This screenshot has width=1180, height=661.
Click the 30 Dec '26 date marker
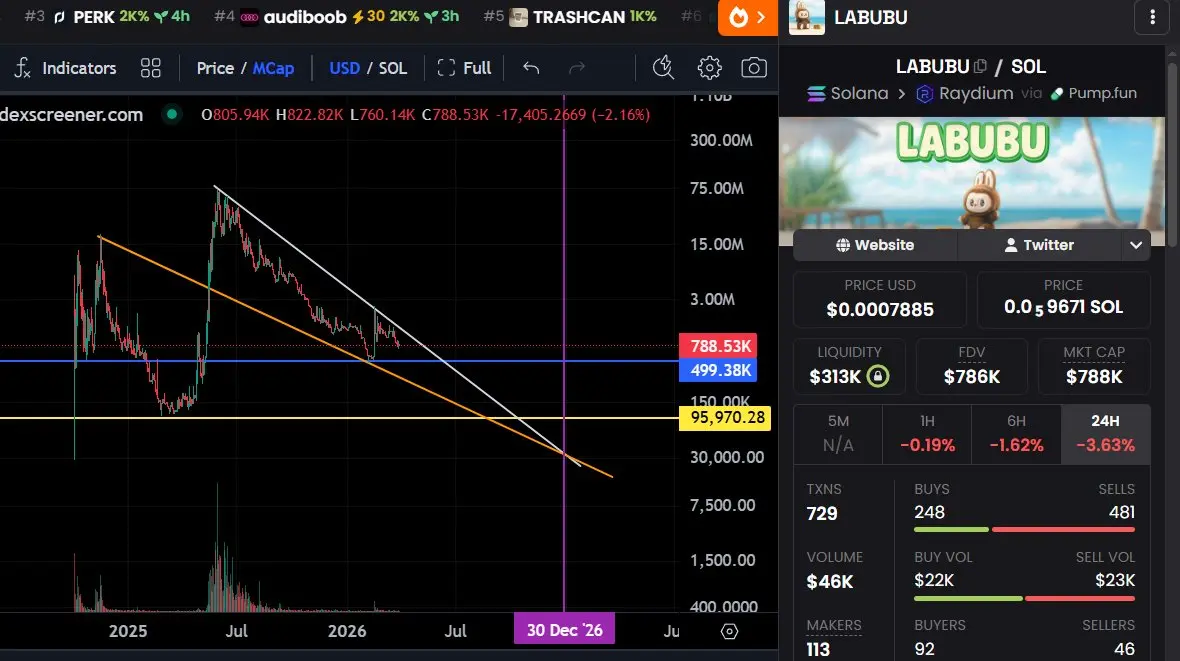[x=564, y=629]
